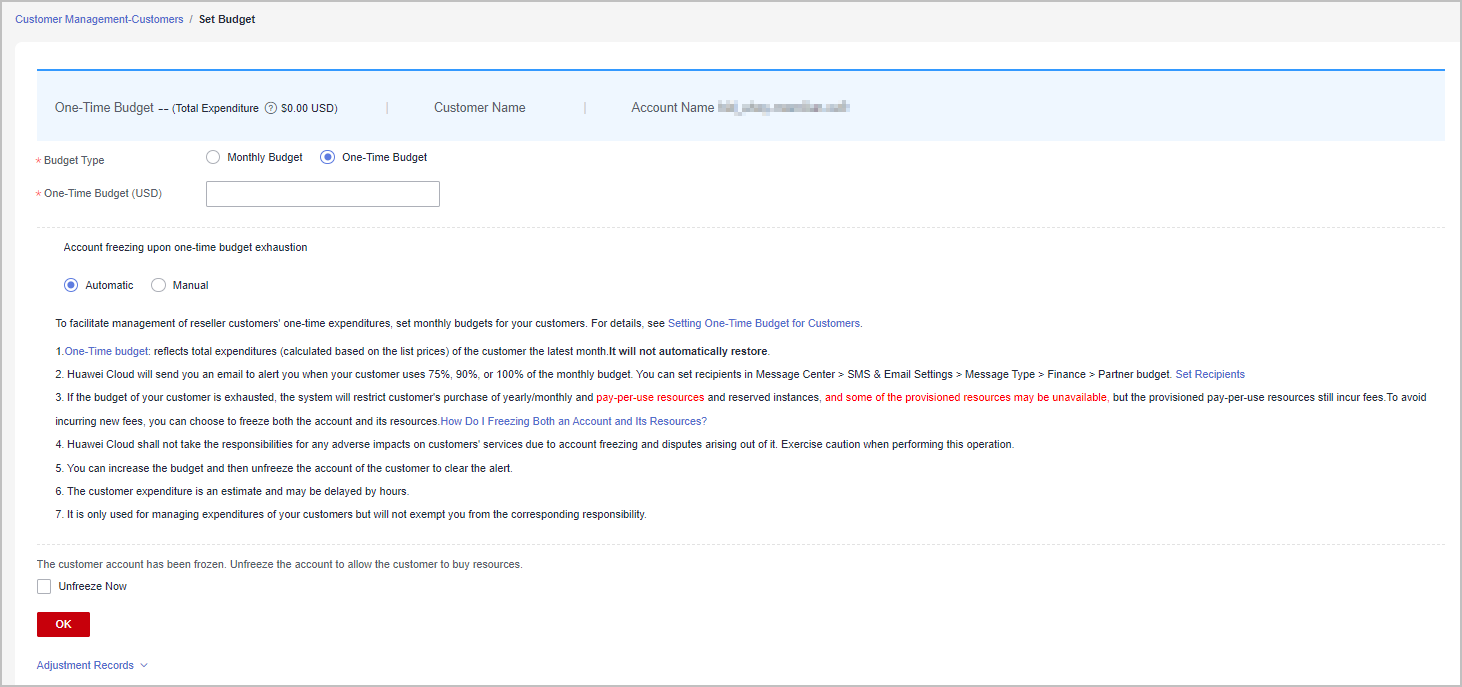The image size is (1462, 687).
Task: Click the One-Time Budget heading in summary bar
Action: click(x=104, y=107)
